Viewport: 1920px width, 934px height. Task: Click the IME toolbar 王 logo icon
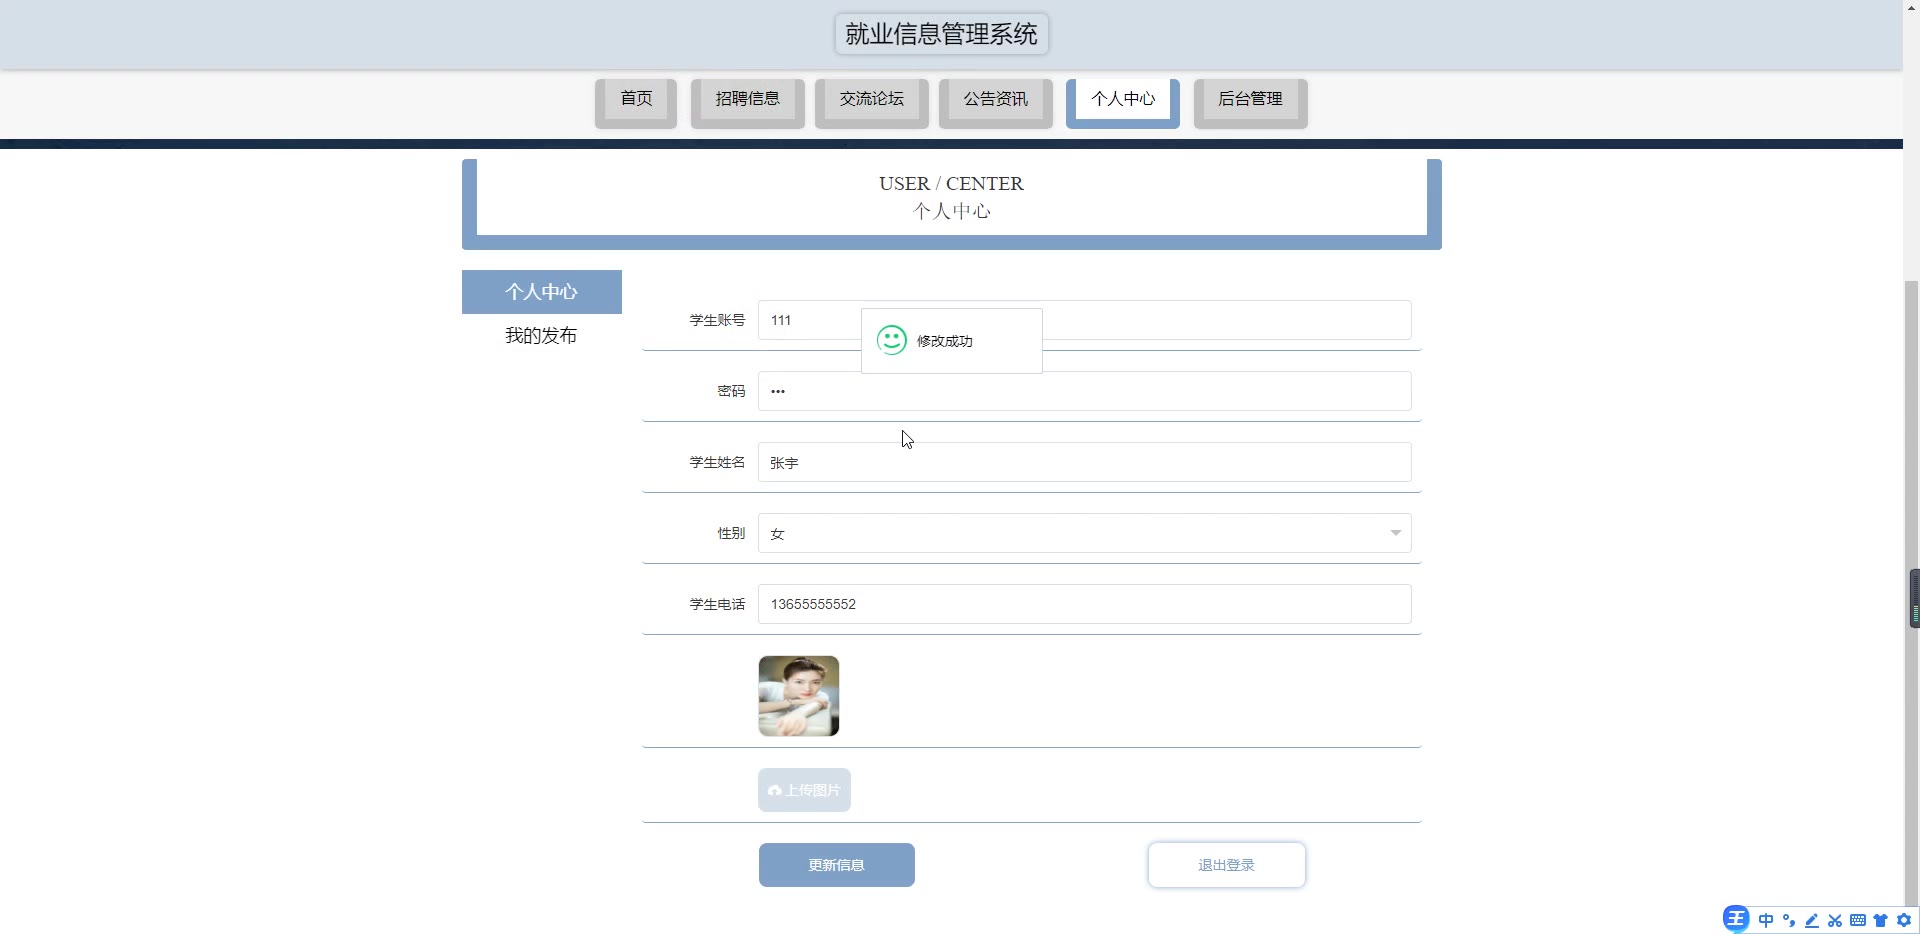(x=1736, y=918)
